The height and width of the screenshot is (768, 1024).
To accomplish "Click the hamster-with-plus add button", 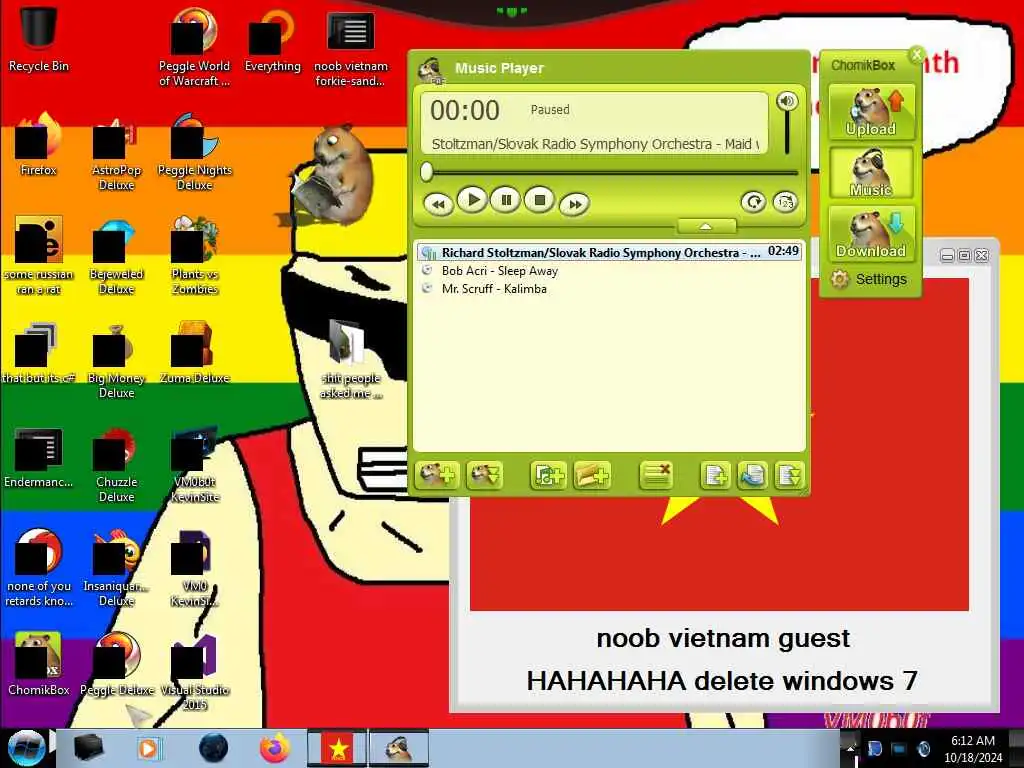I will click(x=438, y=475).
